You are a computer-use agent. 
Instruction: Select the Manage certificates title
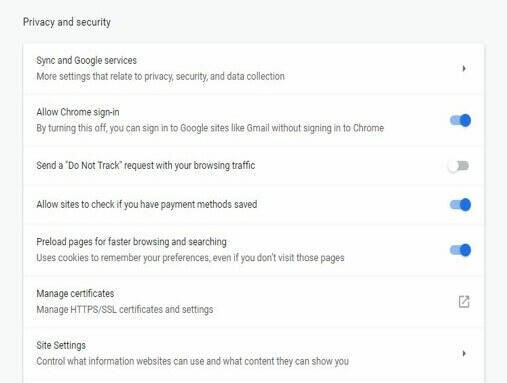click(x=75, y=294)
